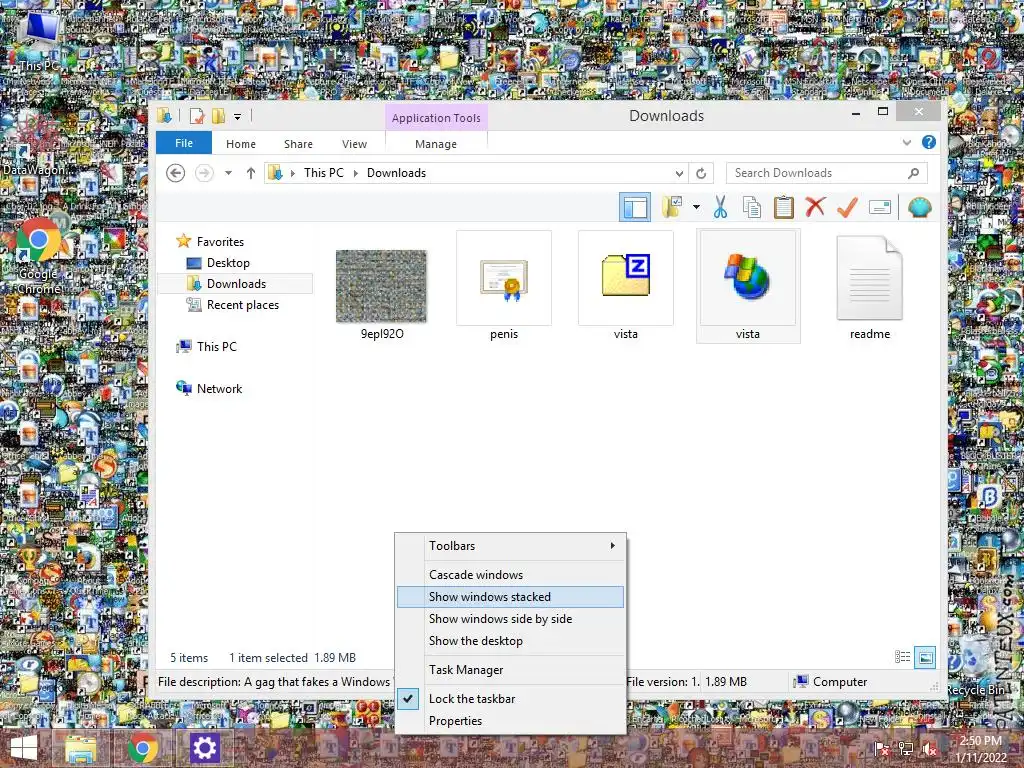Screen dimensions: 1024x768
Task: Expand the address bar history dropdown
Action: tap(679, 173)
